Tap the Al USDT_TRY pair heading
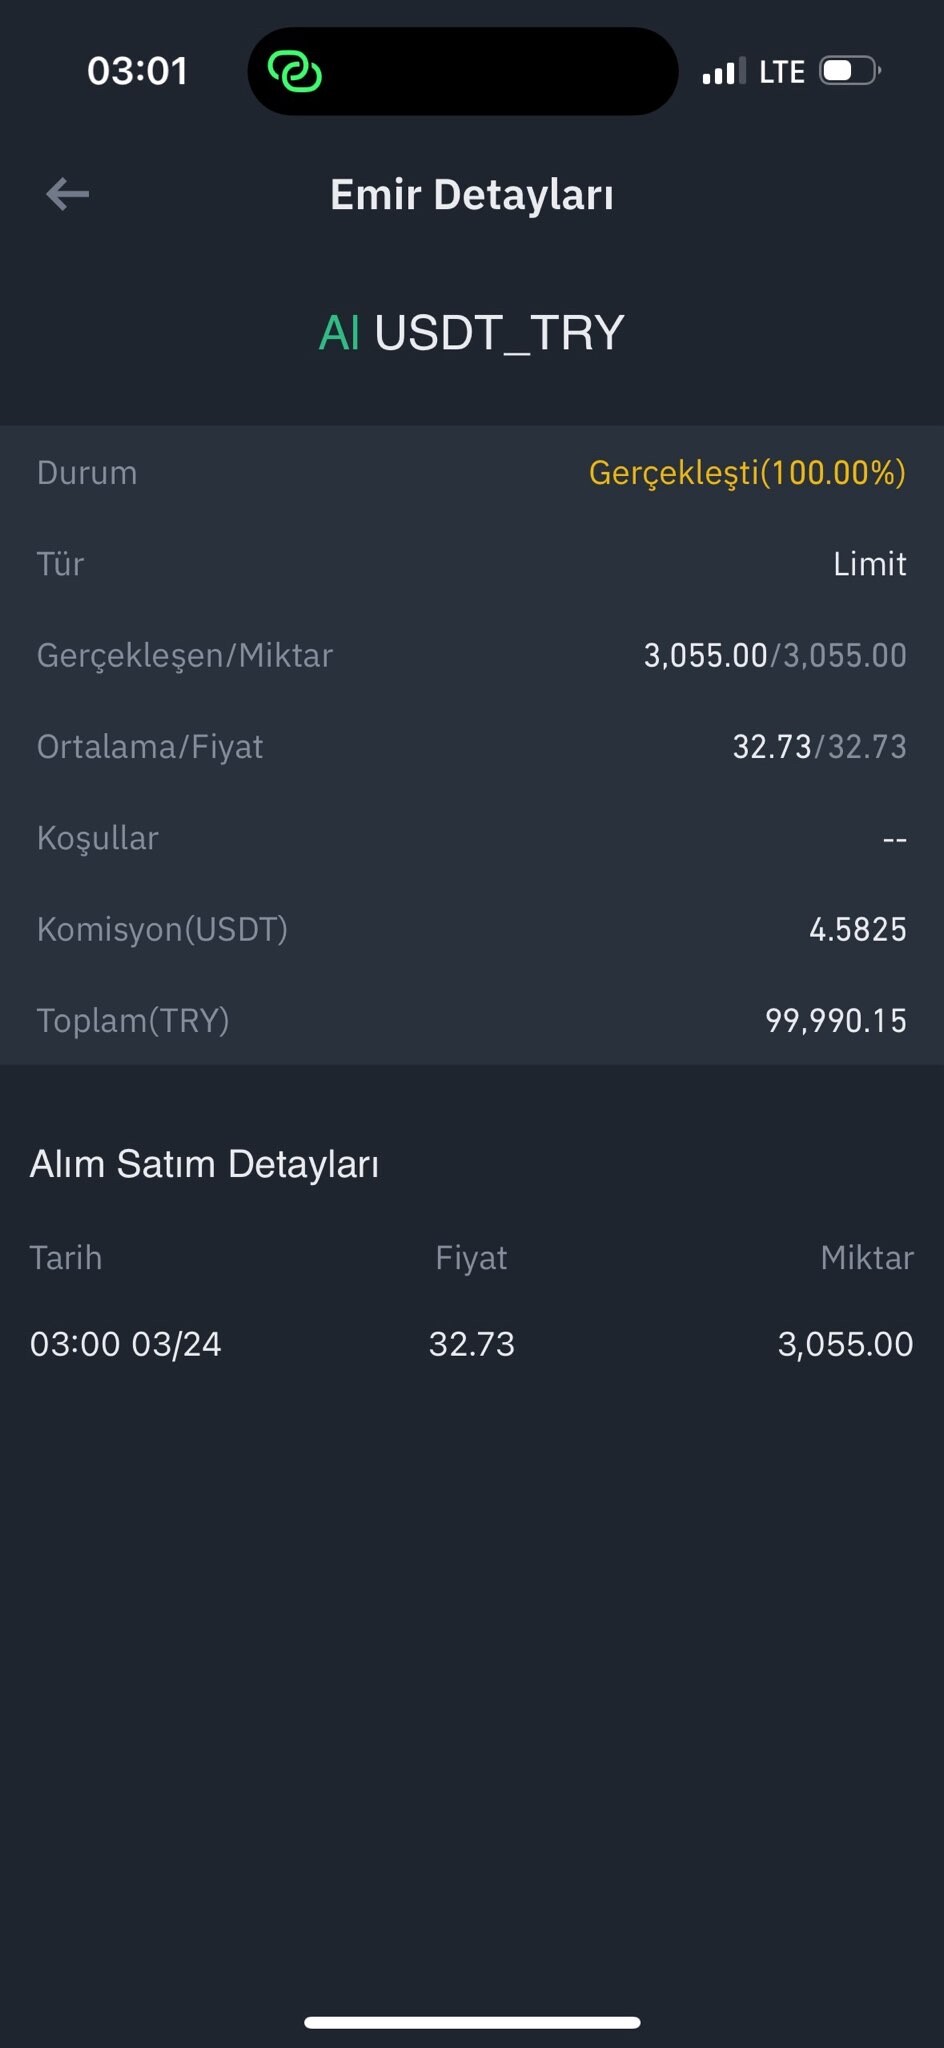The image size is (944, 2048). [472, 333]
